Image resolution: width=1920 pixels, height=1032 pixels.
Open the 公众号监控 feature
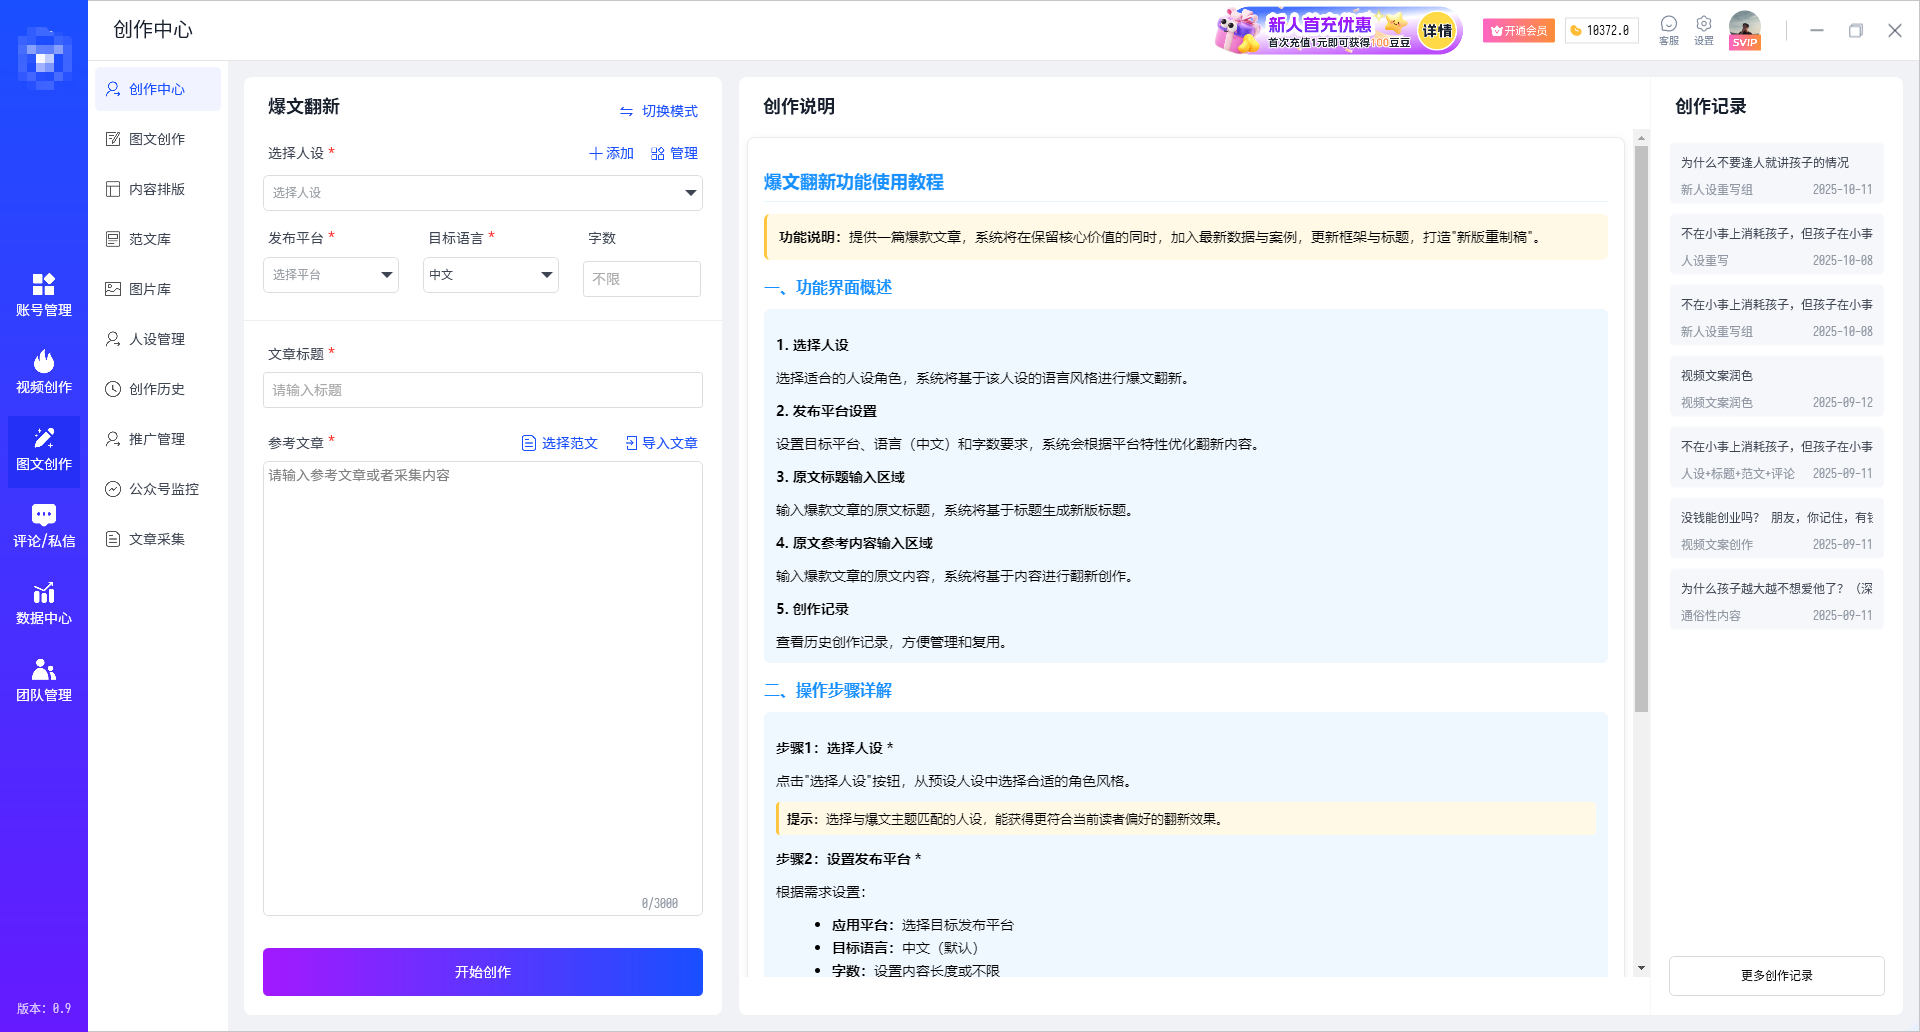(x=160, y=489)
